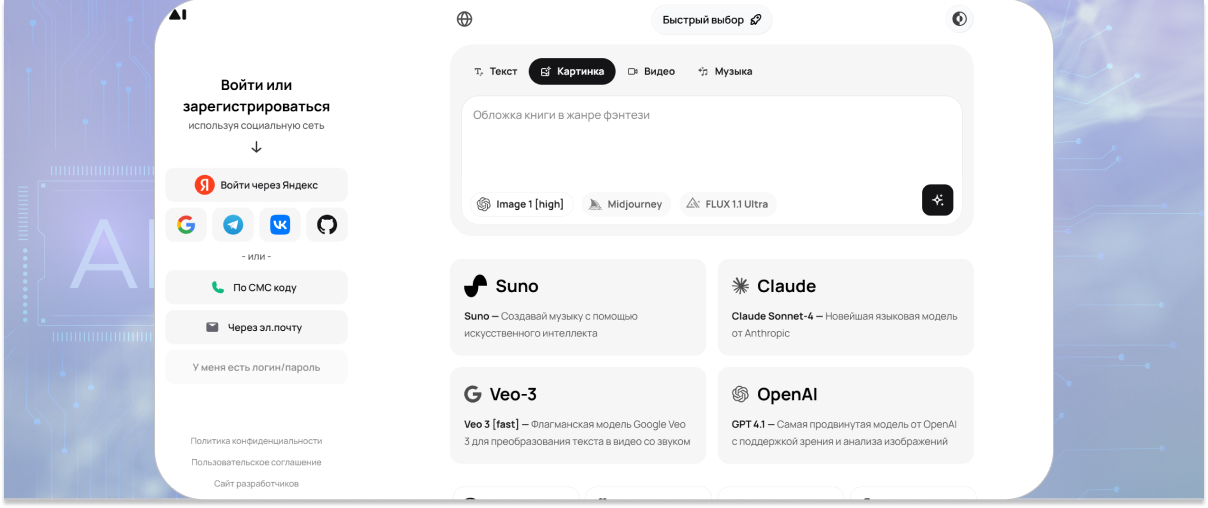The height and width of the screenshot is (508, 1208).
Task: Choose the FLUX 1.1 Ultra model
Action: coord(728,204)
